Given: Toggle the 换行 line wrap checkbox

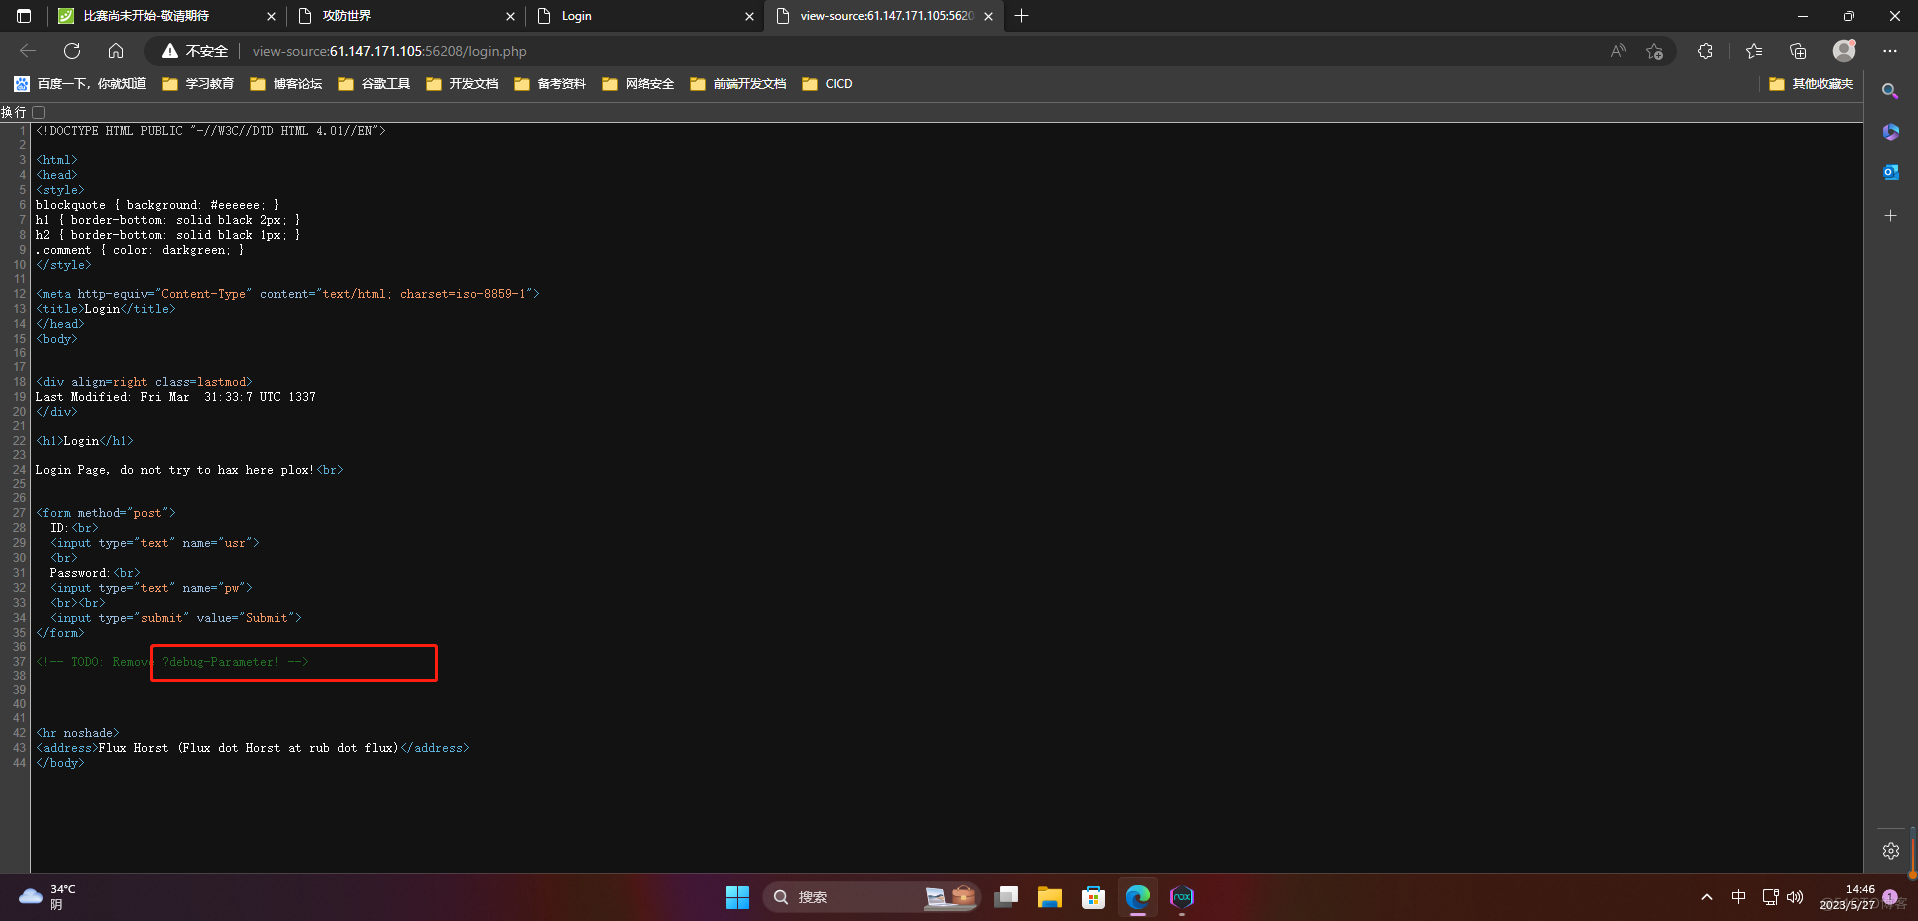Looking at the screenshot, I should (x=39, y=112).
